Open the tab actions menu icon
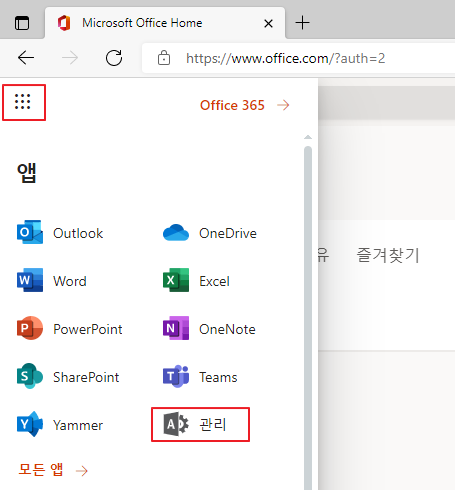This screenshot has height=490, width=455. tap(22, 23)
